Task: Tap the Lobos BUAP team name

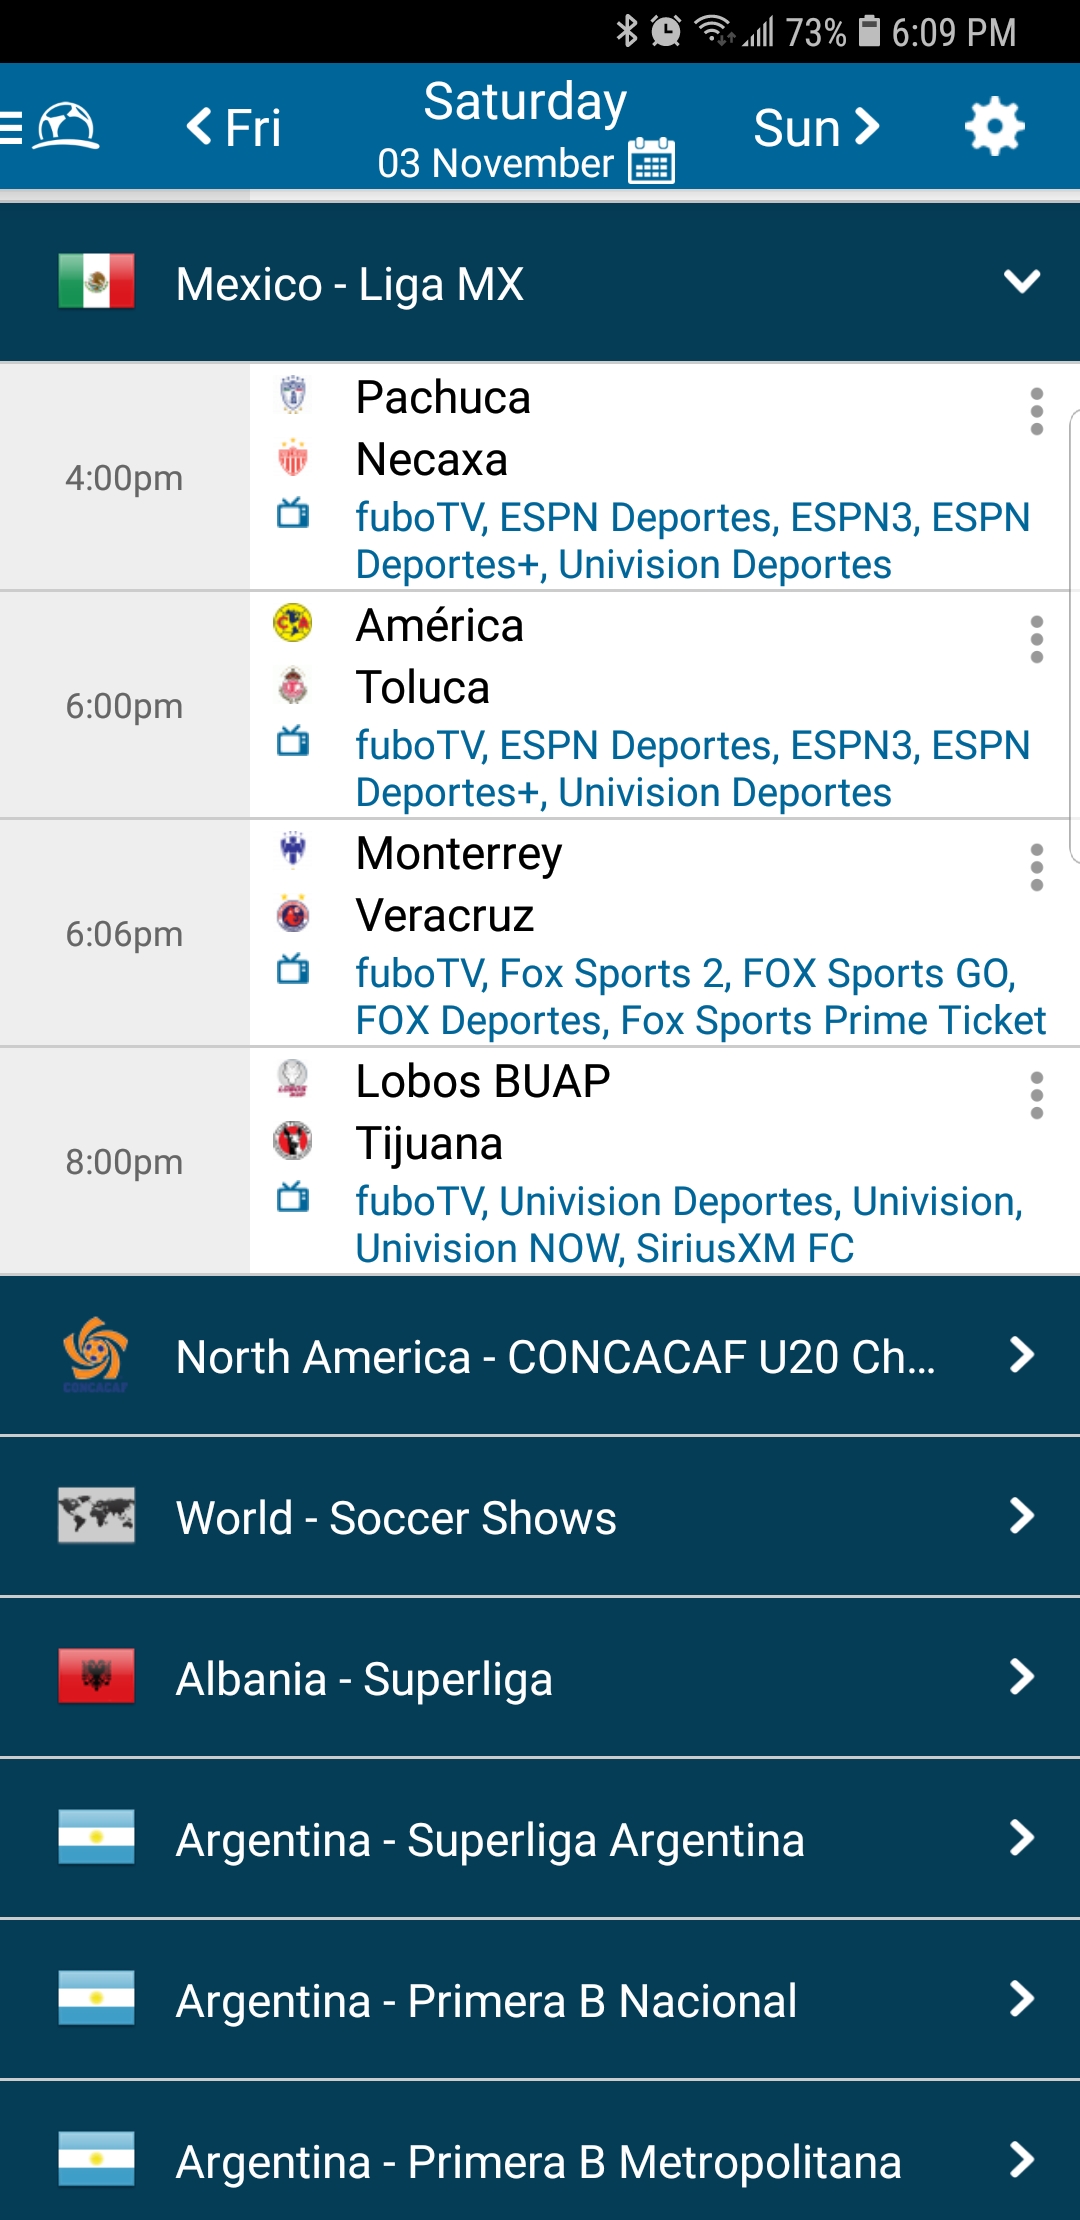Action: tap(483, 1081)
